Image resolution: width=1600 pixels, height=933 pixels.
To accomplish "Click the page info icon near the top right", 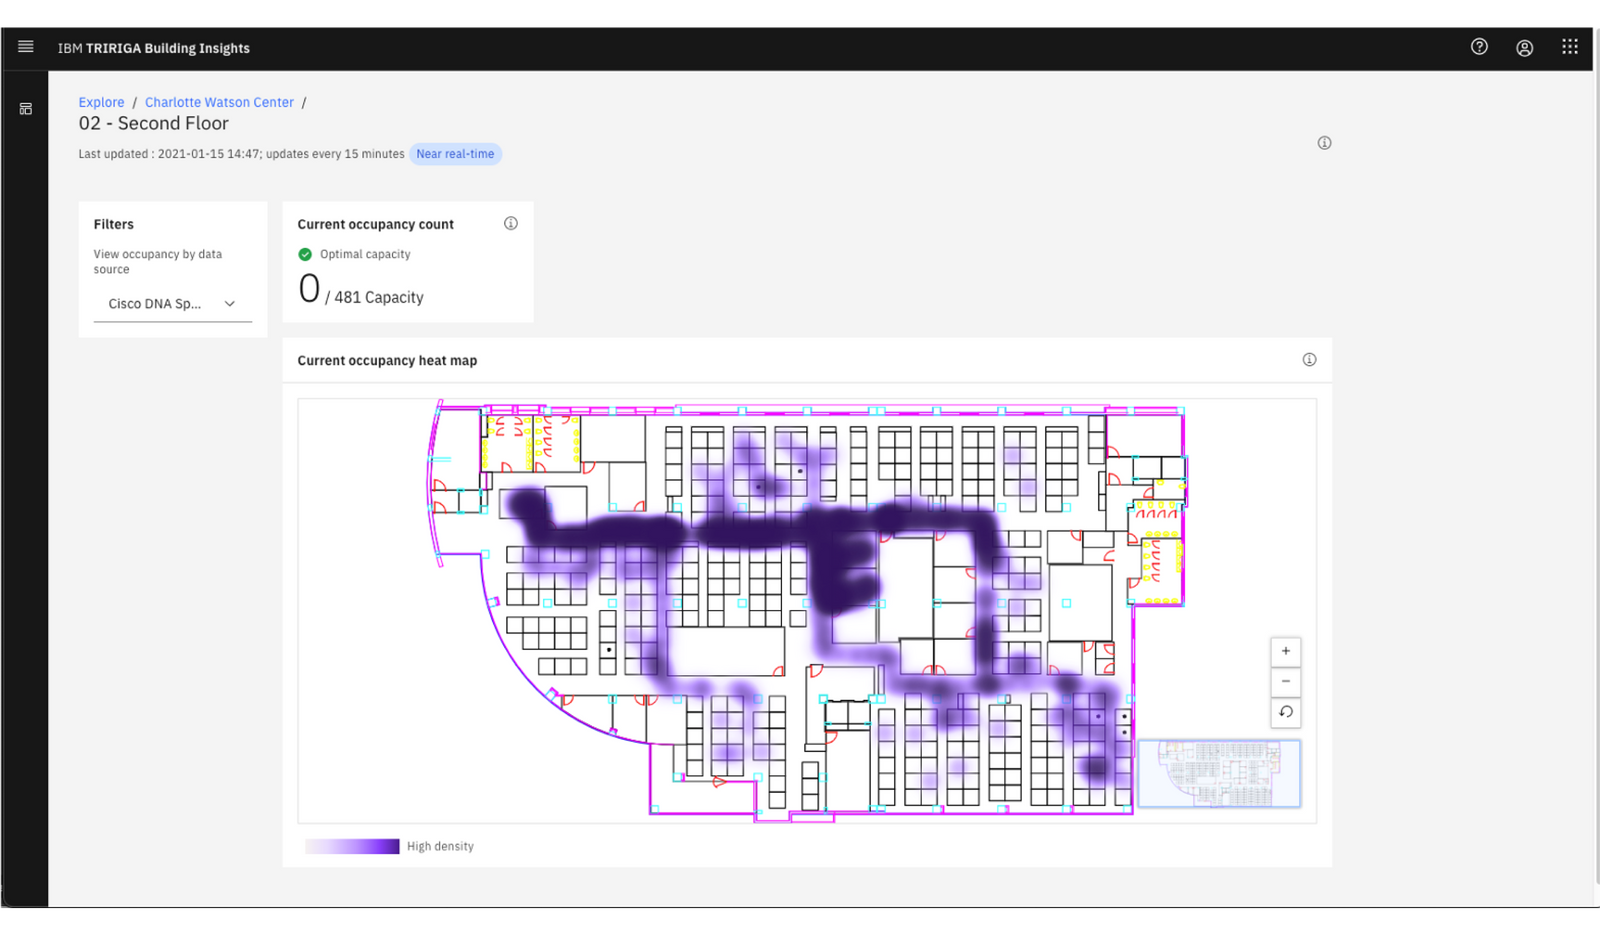I will click(x=1324, y=143).
